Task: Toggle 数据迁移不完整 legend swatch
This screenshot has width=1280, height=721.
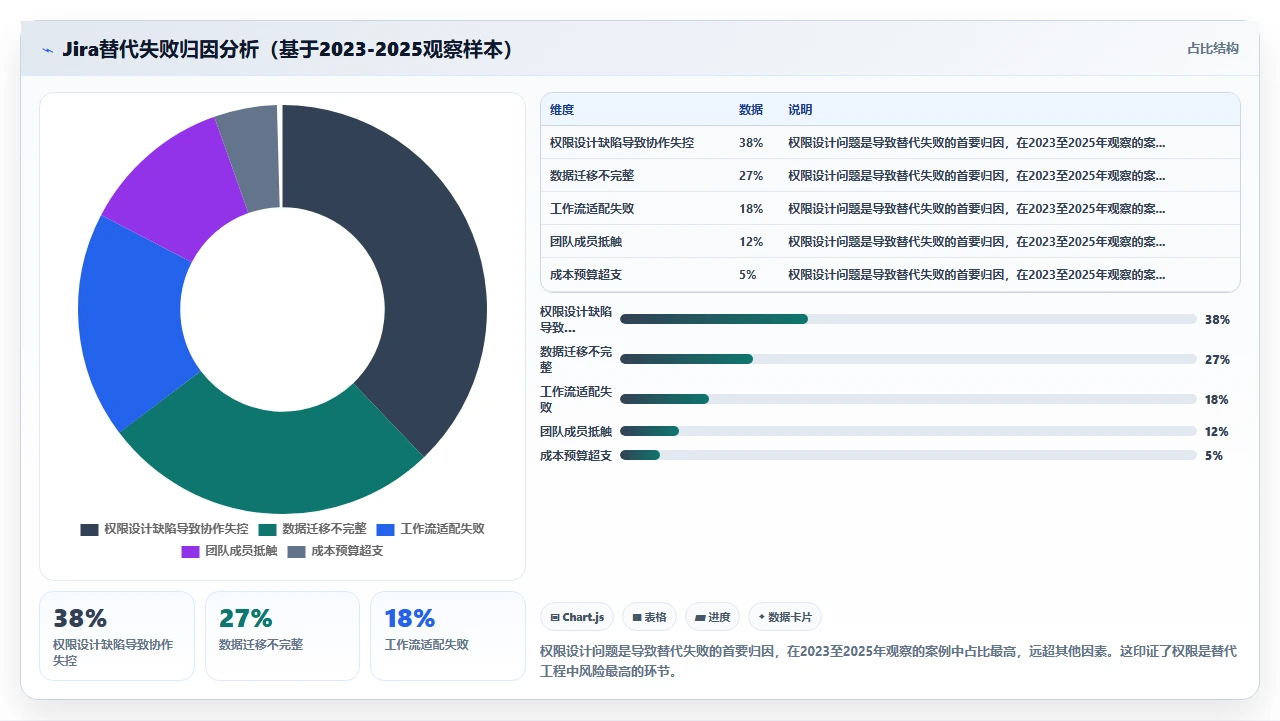Action: (267, 529)
